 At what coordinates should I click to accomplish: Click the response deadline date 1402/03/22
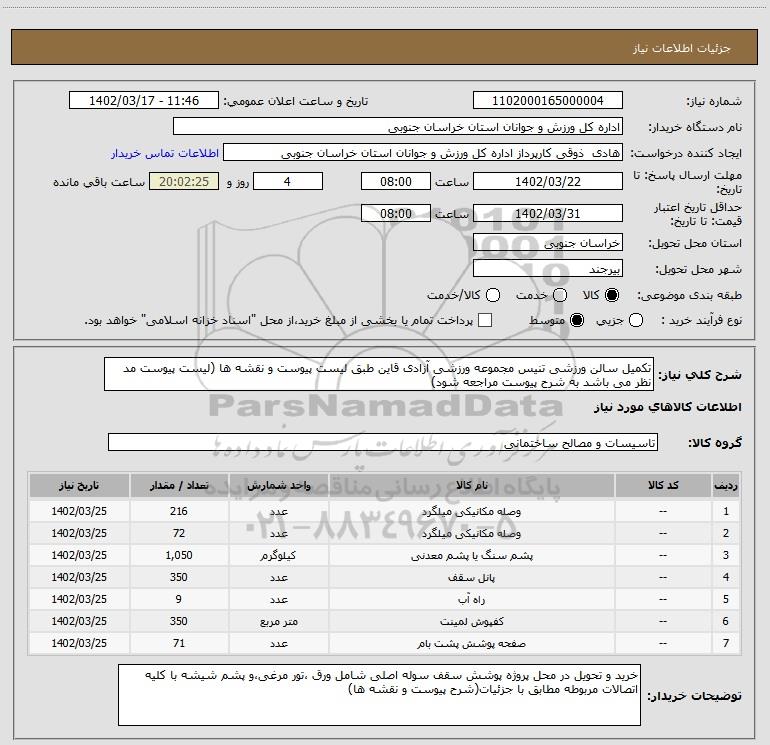click(548, 181)
